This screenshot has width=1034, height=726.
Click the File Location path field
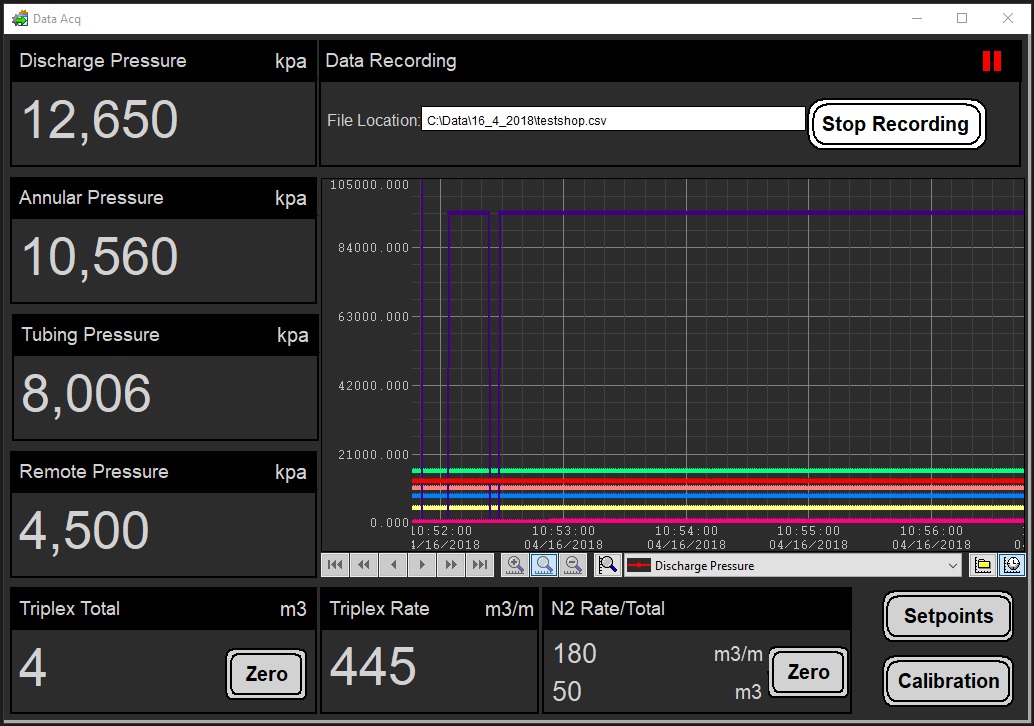tap(612, 120)
